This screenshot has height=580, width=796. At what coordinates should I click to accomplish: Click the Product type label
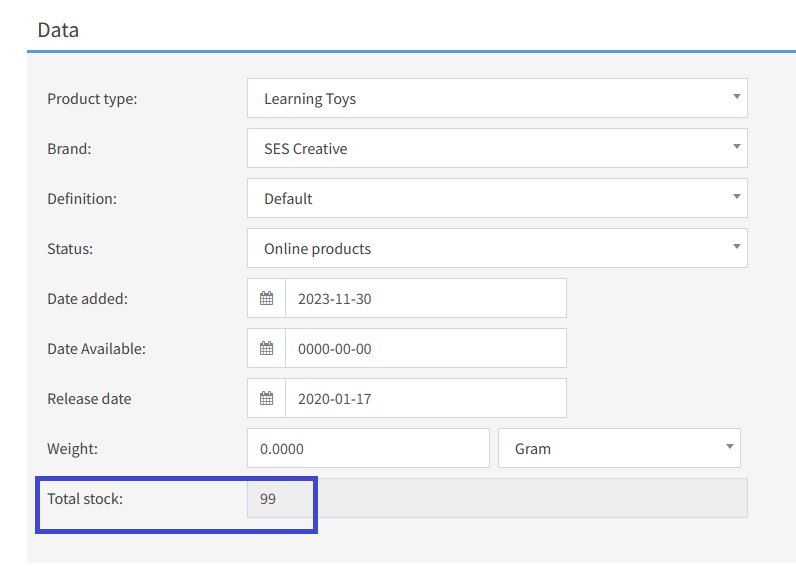pos(92,98)
